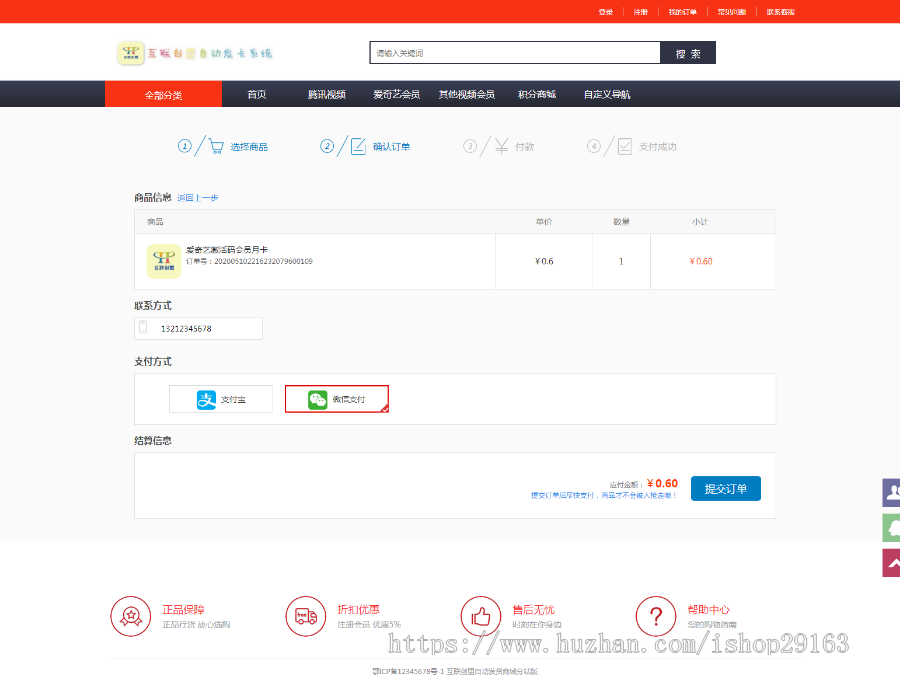Expand the 全部分类 categories menu
This screenshot has height=684, width=900.
163,94
